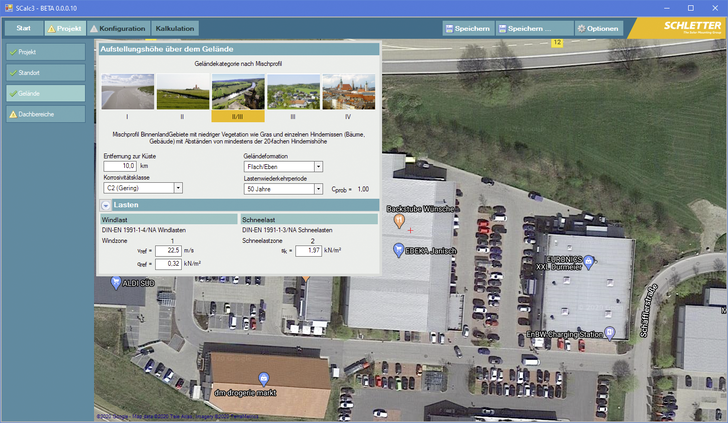Image resolution: width=728 pixels, height=423 pixels.
Task: Select terrain category II thumbnail
Action: point(182,92)
